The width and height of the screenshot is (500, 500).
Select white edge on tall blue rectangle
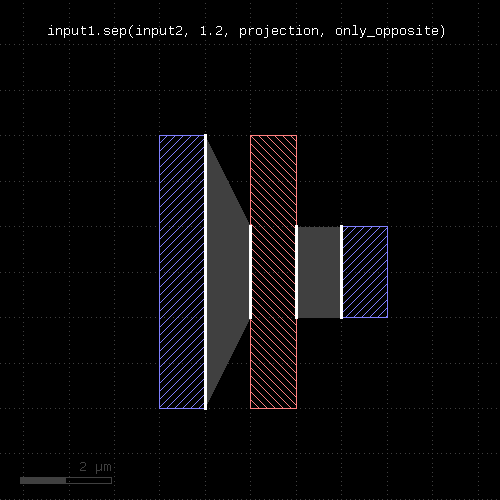point(205,272)
